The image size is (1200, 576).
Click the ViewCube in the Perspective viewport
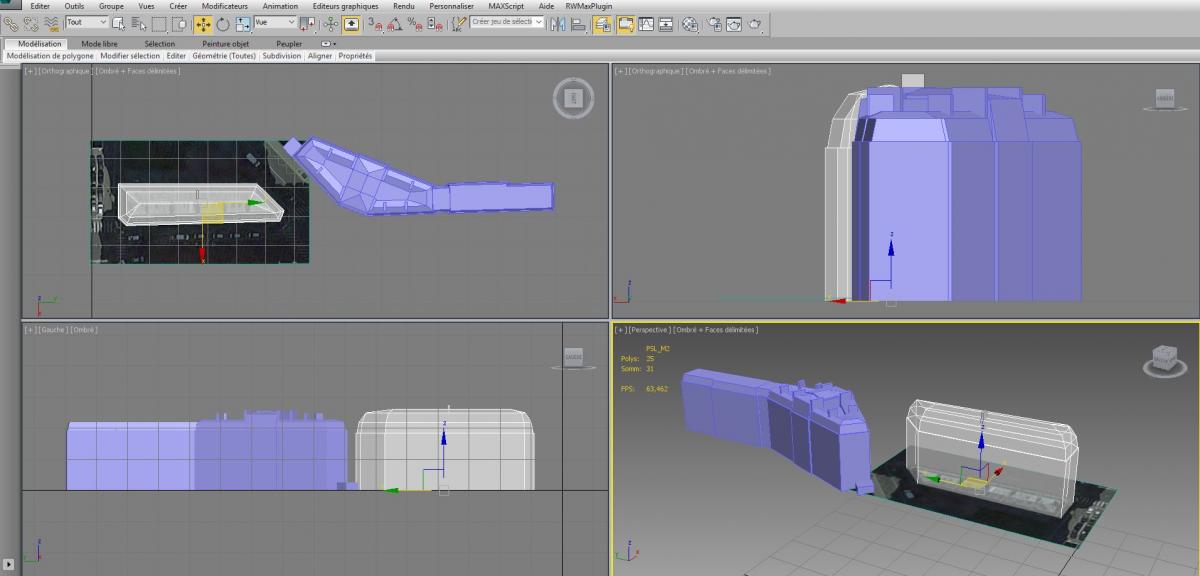[1165, 356]
